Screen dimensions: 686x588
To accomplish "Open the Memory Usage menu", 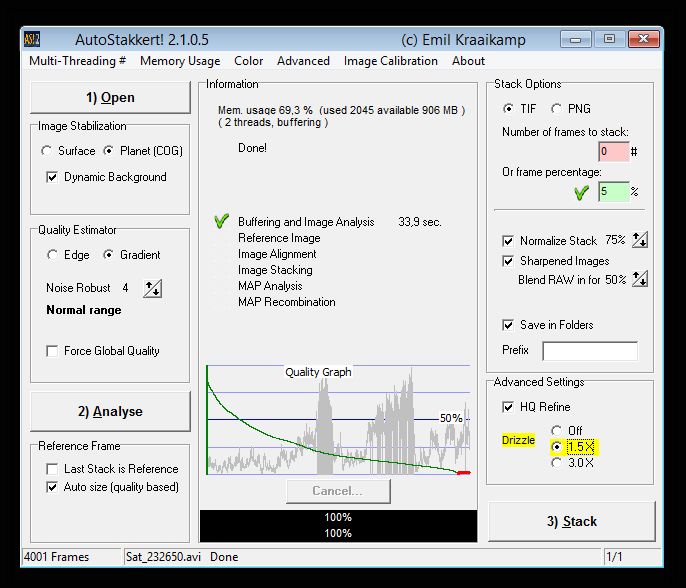I will 180,61.
